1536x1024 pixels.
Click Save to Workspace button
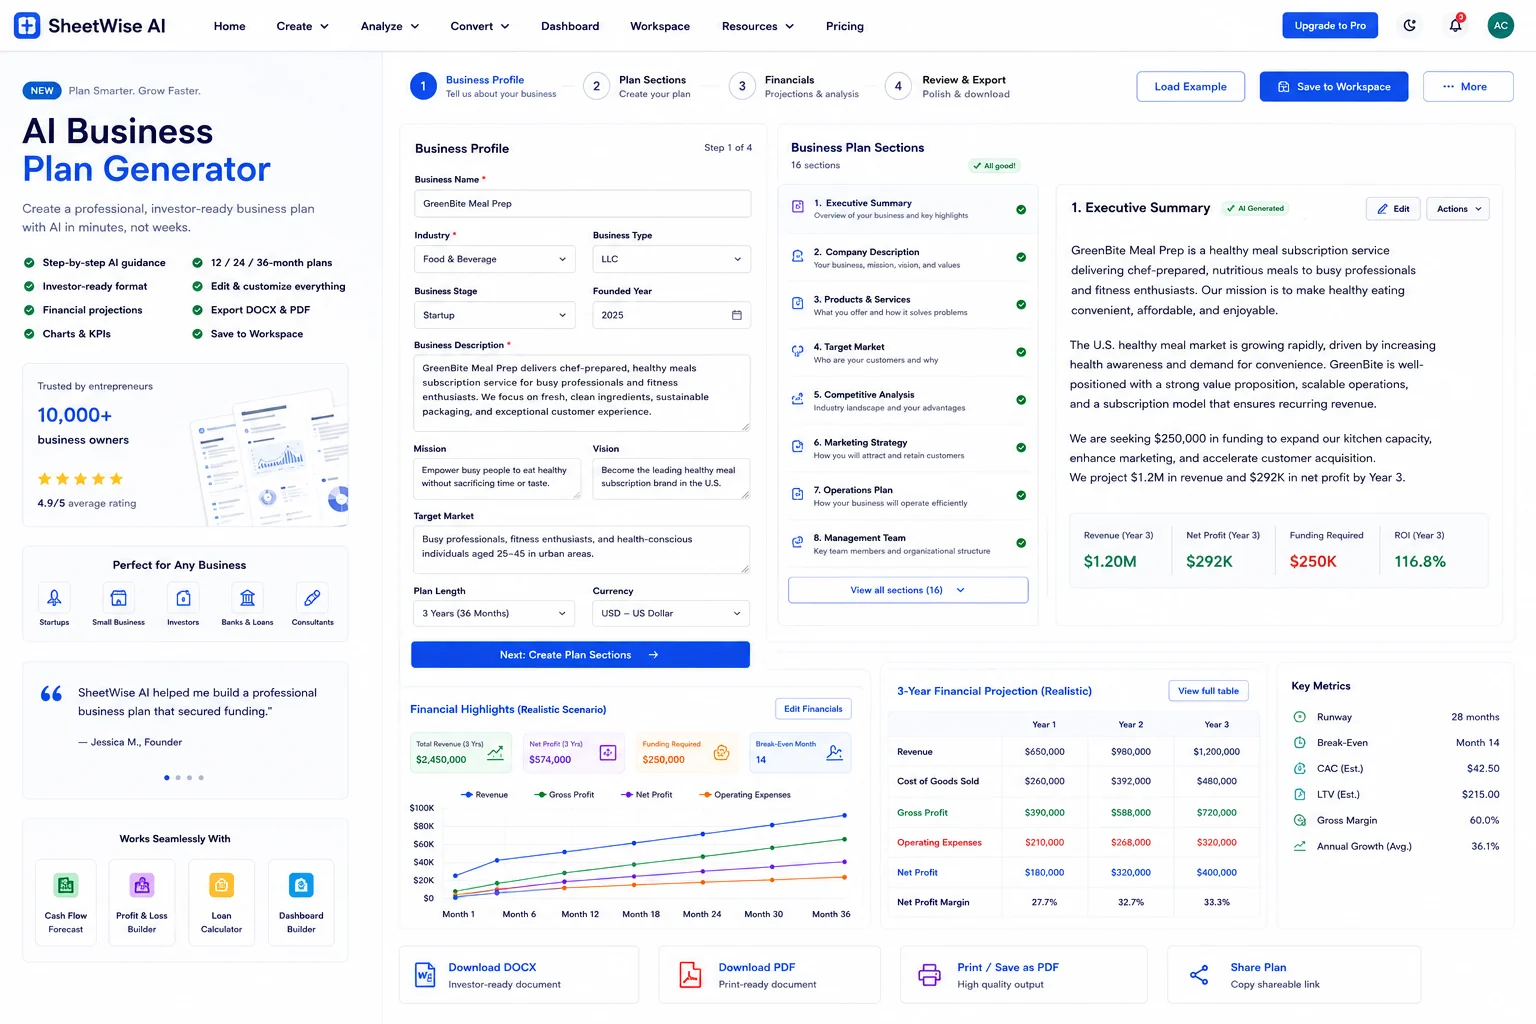(1334, 87)
